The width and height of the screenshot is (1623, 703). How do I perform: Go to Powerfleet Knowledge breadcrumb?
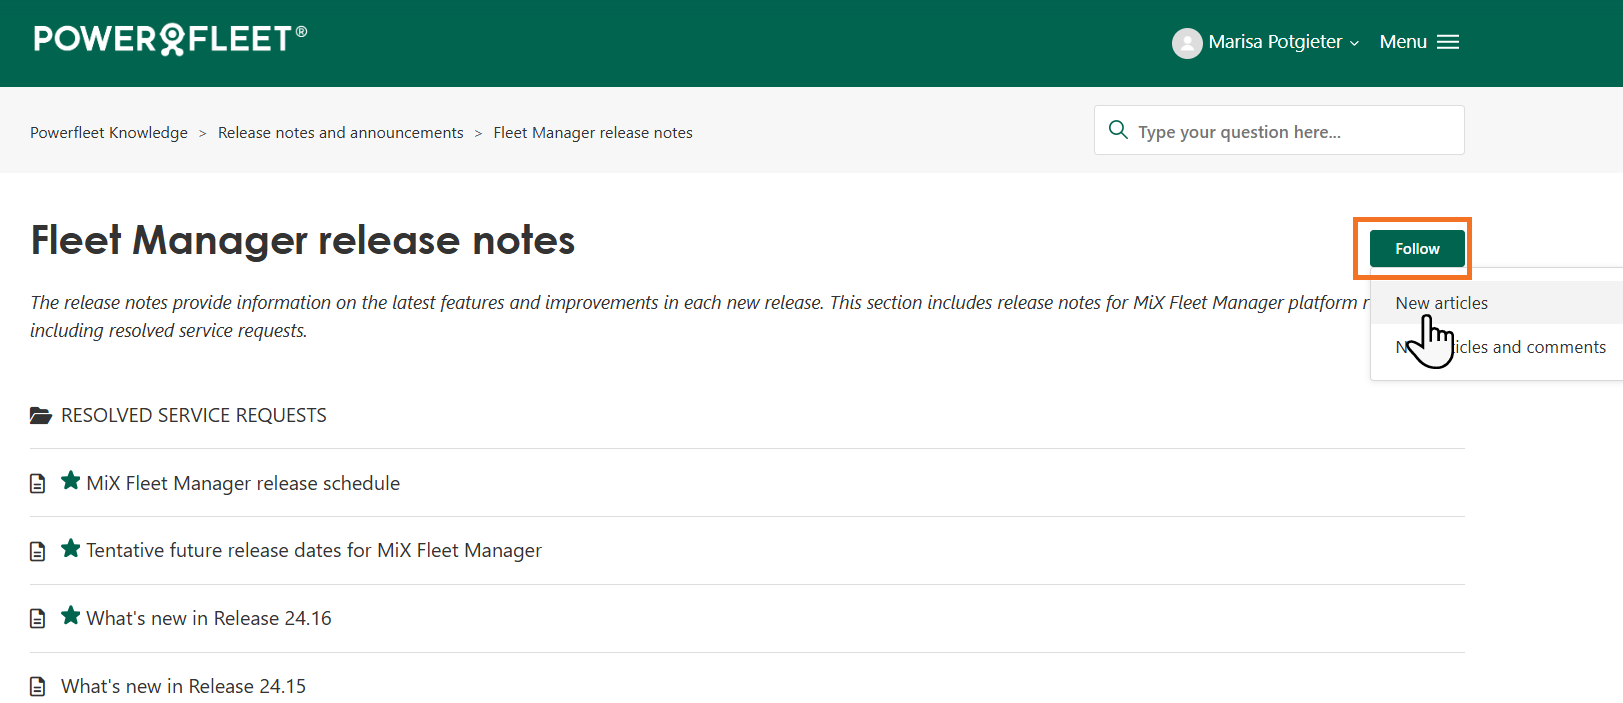(109, 133)
